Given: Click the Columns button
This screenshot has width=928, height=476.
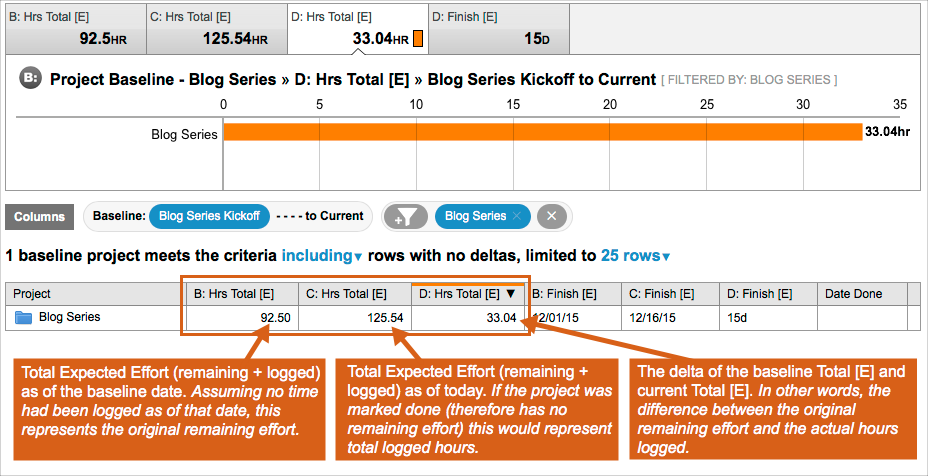Looking at the screenshot, I should click(x=40, y=216).
